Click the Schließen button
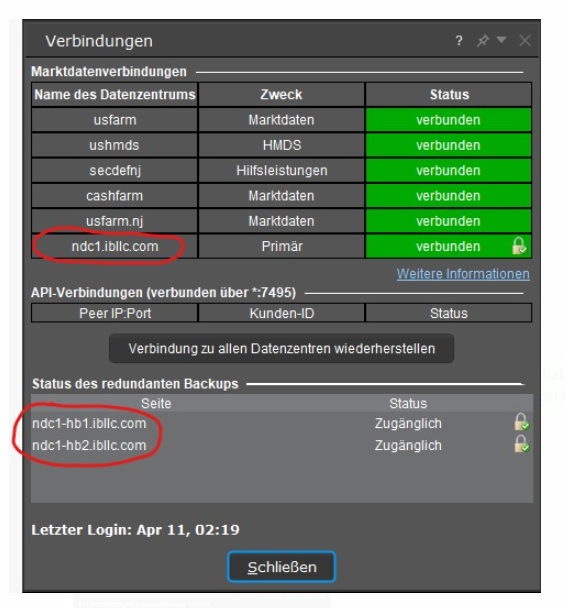 (x=282, y=567)
